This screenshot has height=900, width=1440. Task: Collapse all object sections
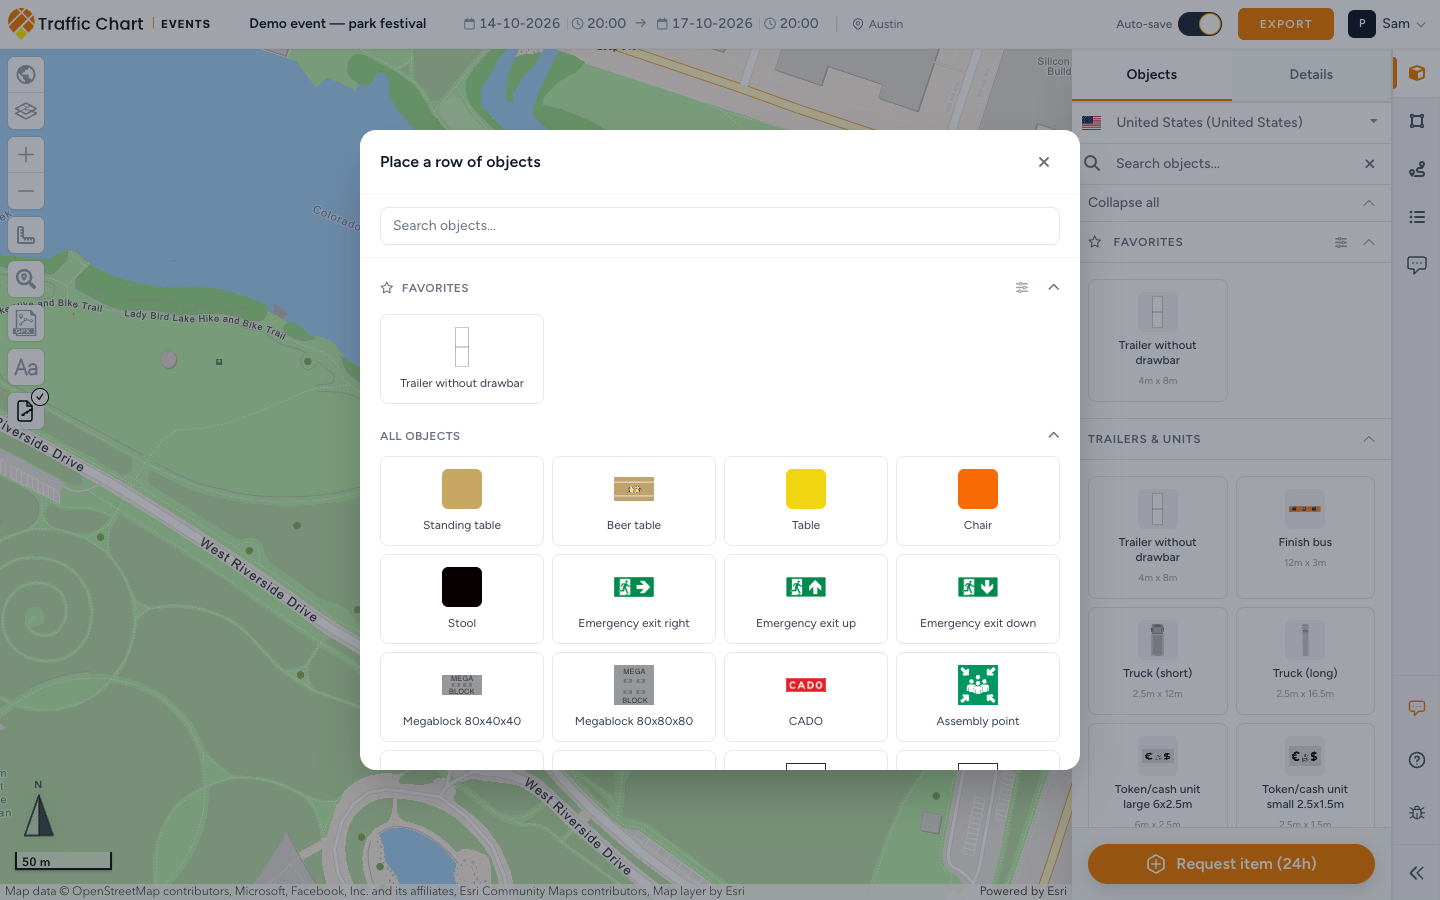point(1231,203)
